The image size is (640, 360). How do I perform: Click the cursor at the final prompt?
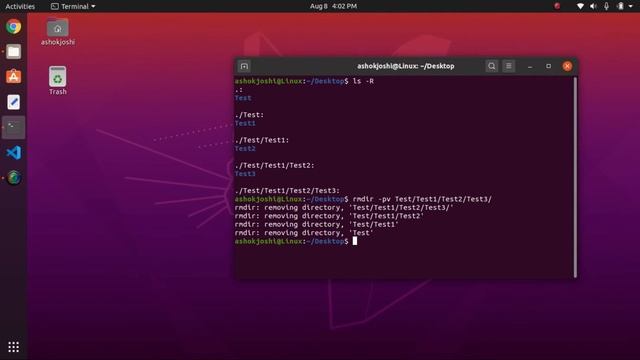(x=355, y=241)
